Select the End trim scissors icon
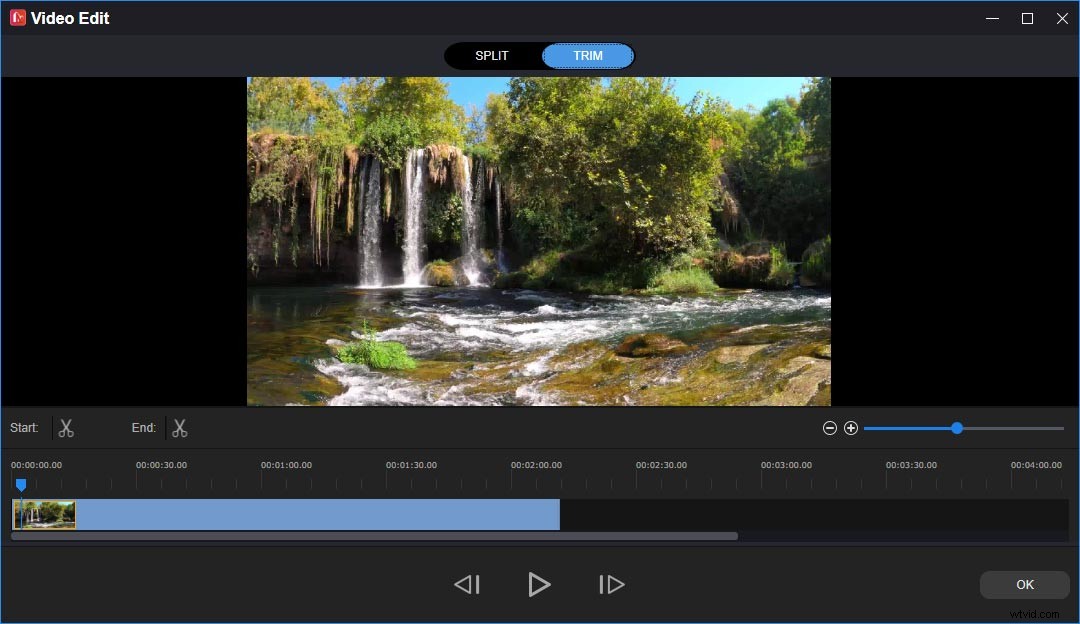Screen dimensions: 1080x624 coord(180,427)
